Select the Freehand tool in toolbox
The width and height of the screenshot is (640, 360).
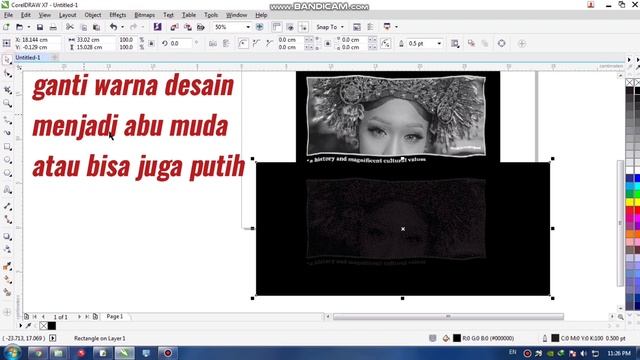(x=7, y=120)
